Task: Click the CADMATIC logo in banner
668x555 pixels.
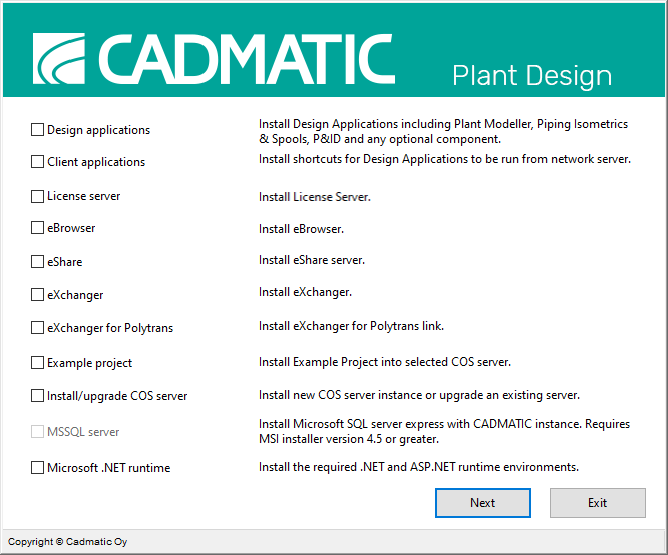Action: (x=213, y=58)
